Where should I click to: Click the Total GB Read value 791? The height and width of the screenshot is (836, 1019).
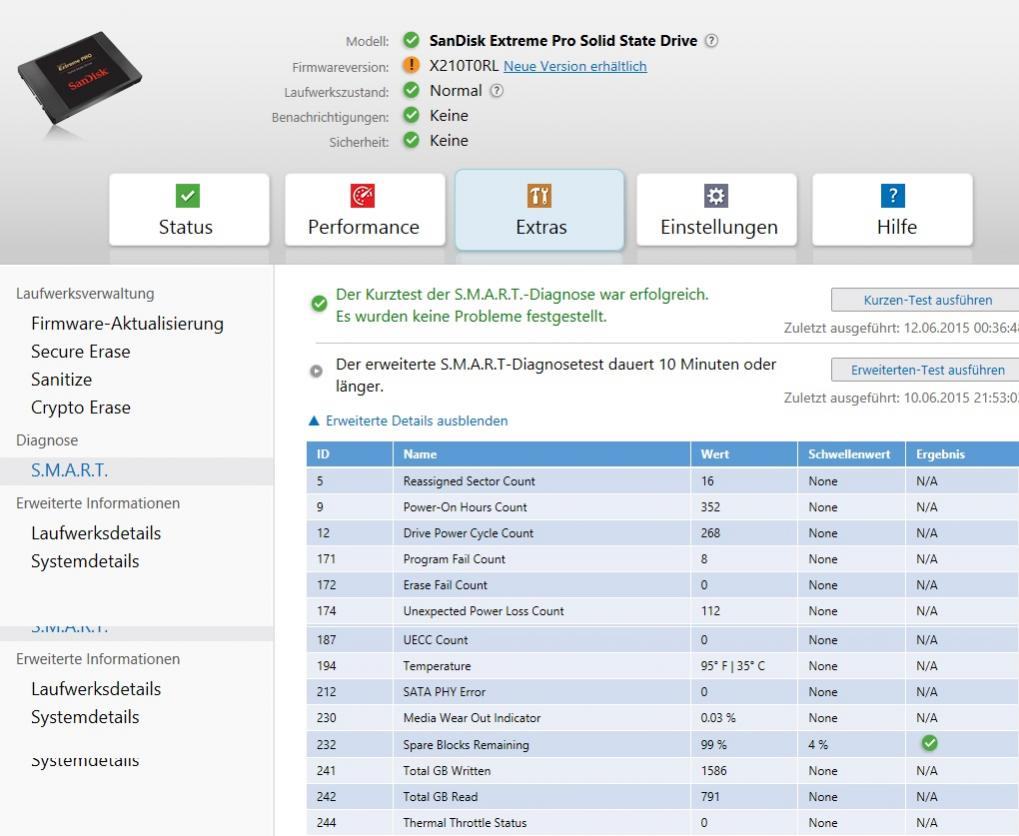coord(710,796)
